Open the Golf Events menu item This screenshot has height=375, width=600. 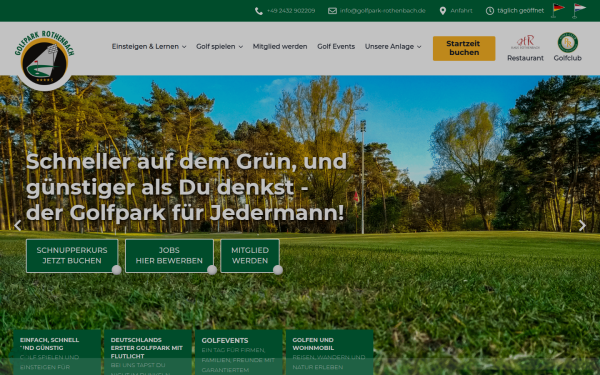click(x=336, y=46)
